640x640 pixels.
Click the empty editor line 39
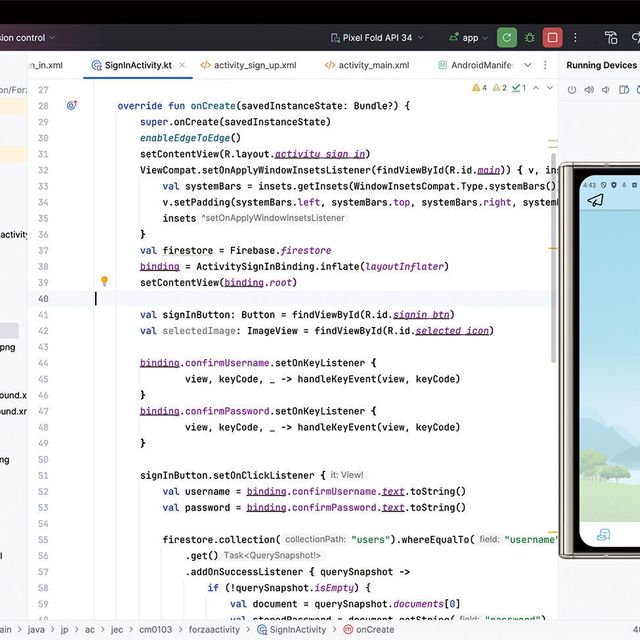pyautogui.click(x=300, y=298)
